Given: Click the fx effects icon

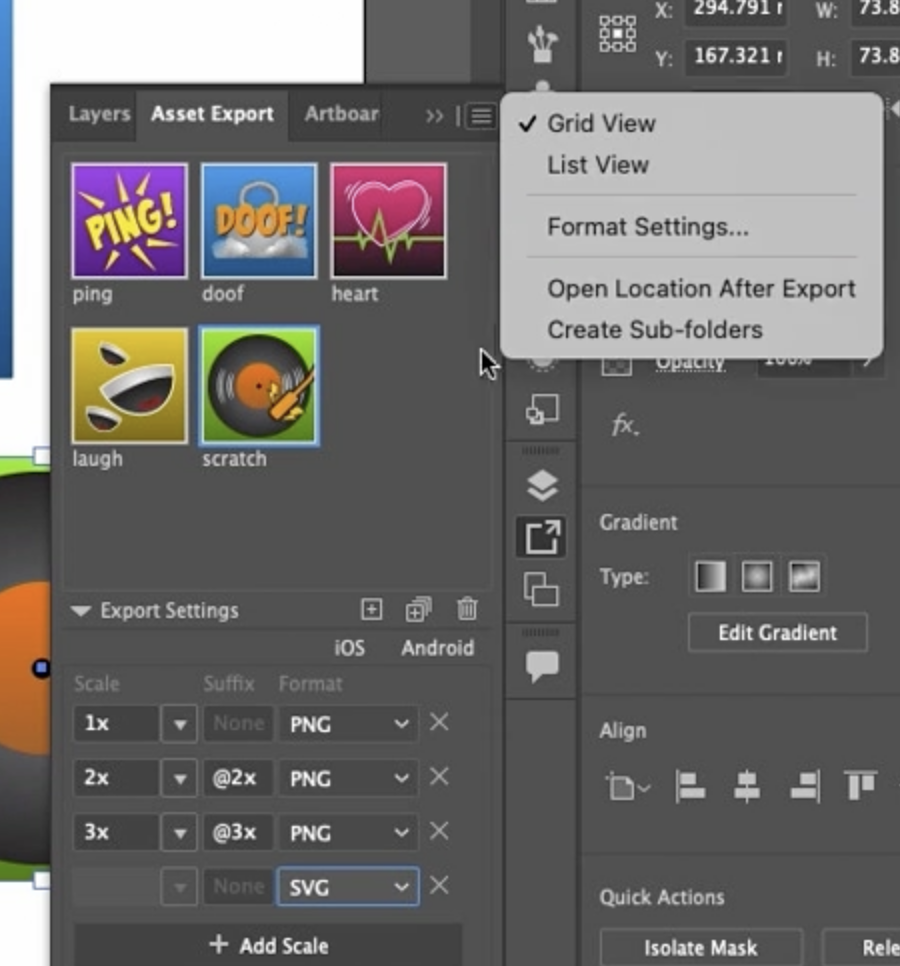Looking at the screenshot, I should (x=625, y=426).
